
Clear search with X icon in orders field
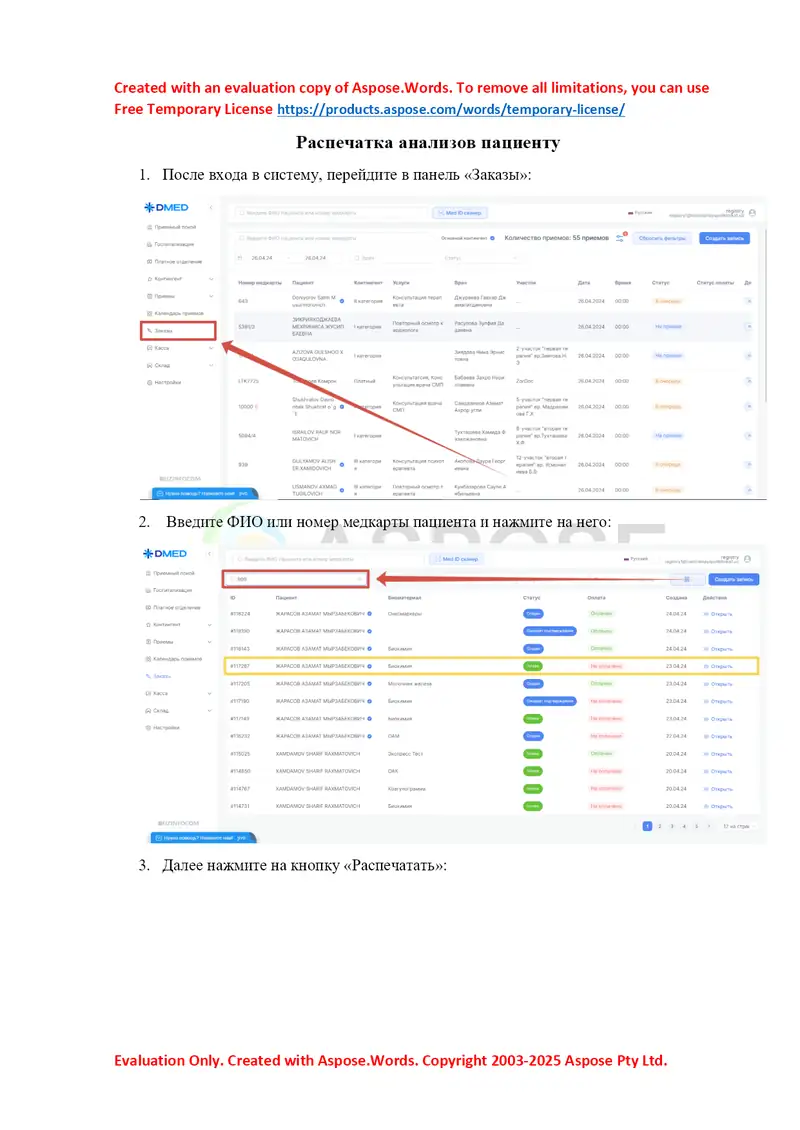pyautogui.click(x=360, y=579)
